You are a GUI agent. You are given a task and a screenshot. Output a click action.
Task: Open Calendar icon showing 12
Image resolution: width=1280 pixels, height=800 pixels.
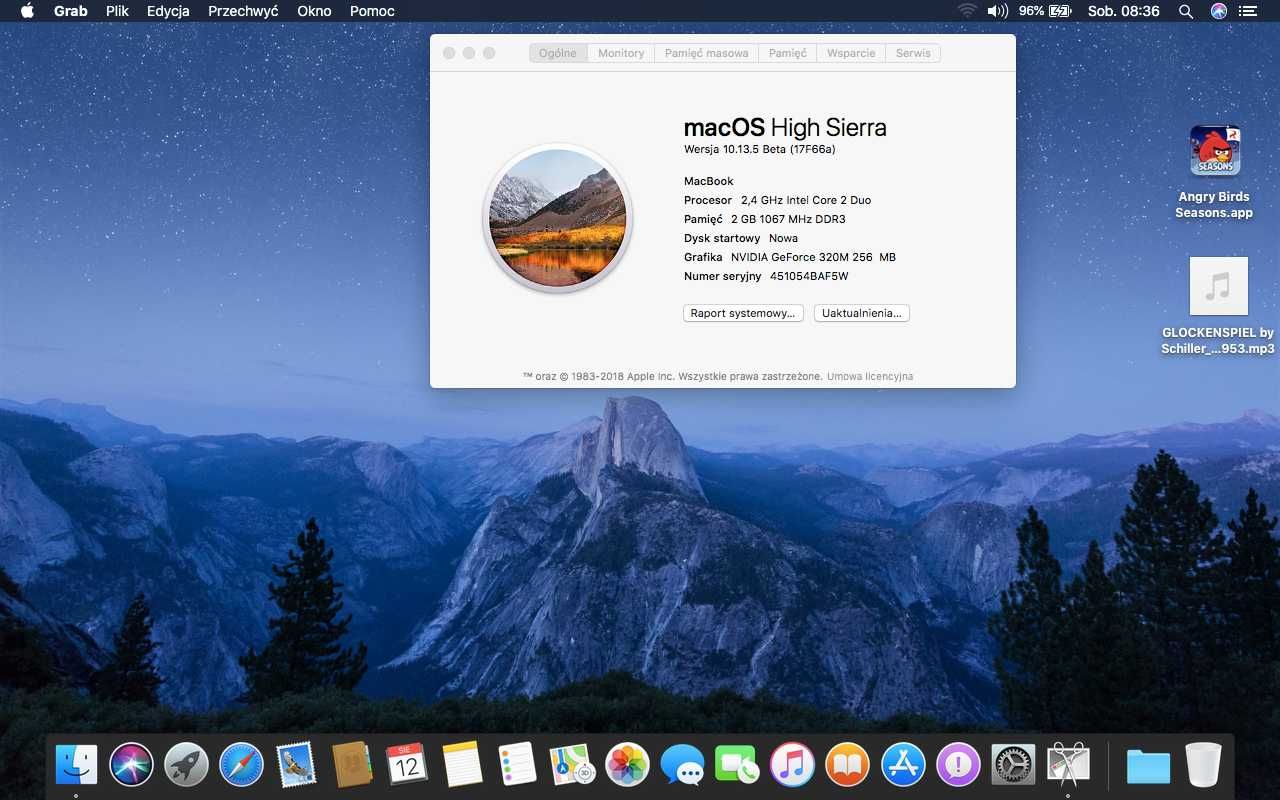pos(407,765)
